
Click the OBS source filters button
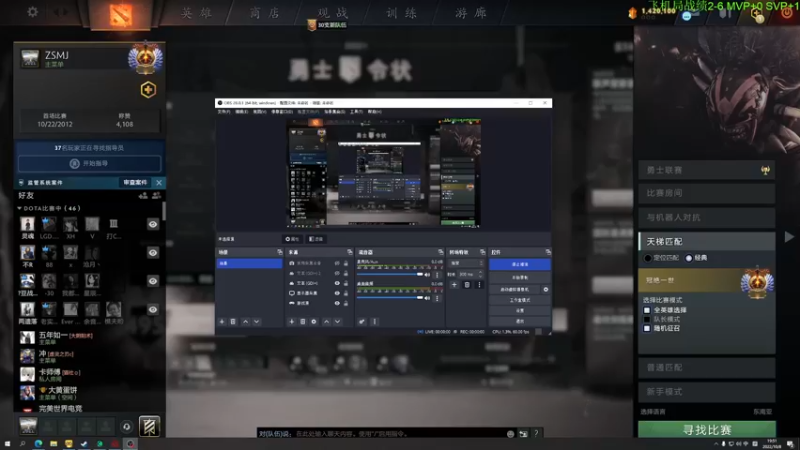coord(316,239)
